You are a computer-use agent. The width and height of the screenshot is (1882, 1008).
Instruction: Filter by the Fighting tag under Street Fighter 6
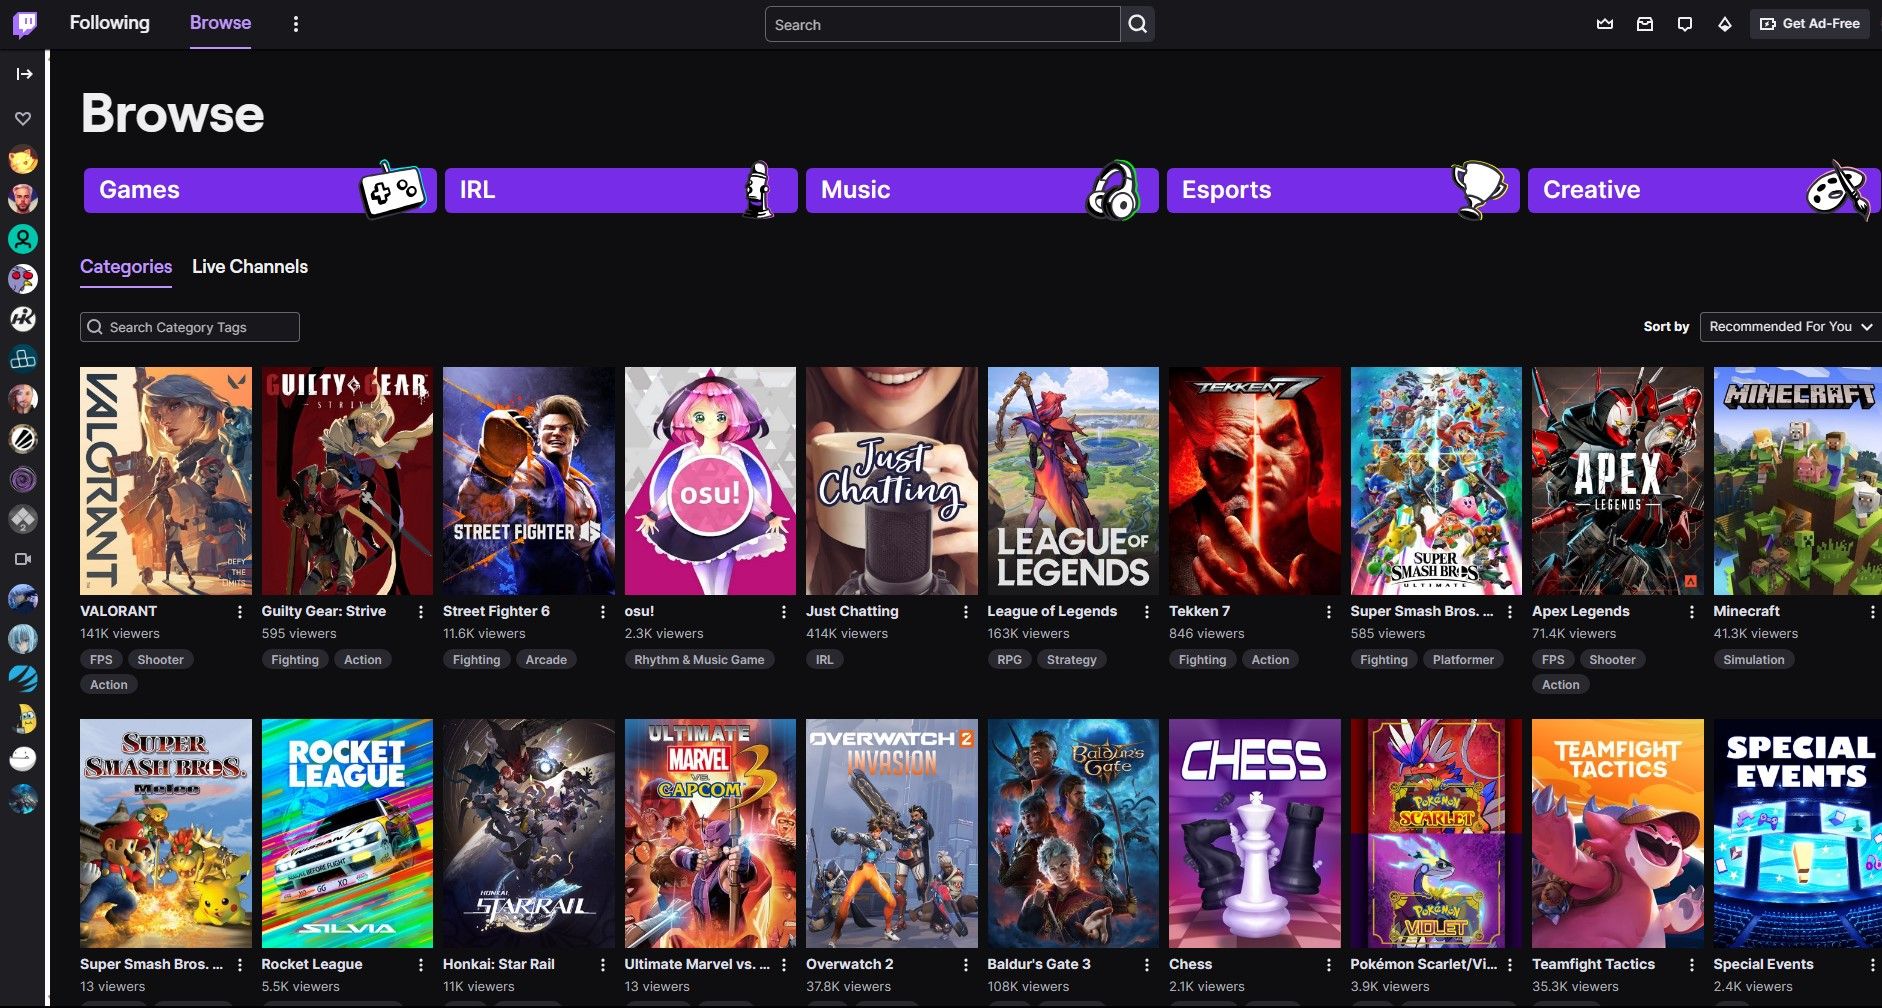pos(476,659)
